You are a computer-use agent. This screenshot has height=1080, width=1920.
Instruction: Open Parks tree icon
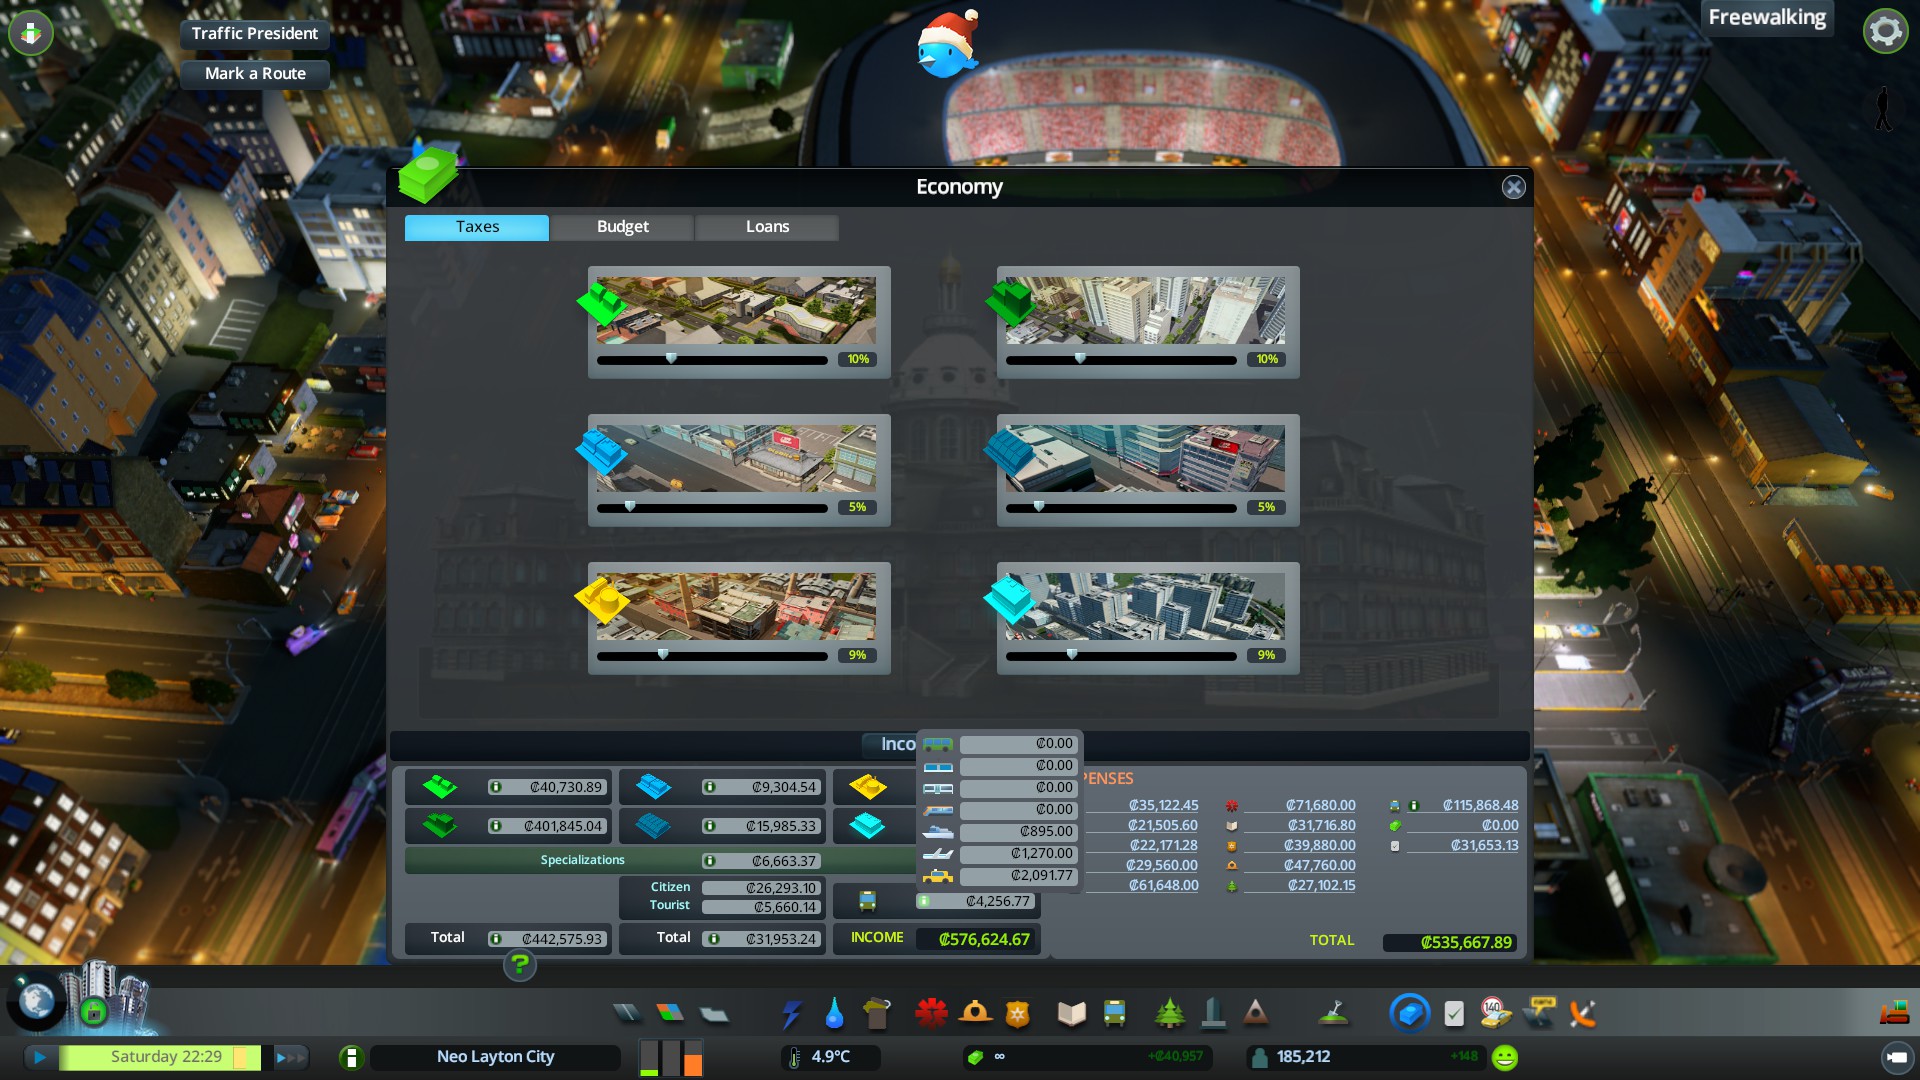click(1169, 1014)
